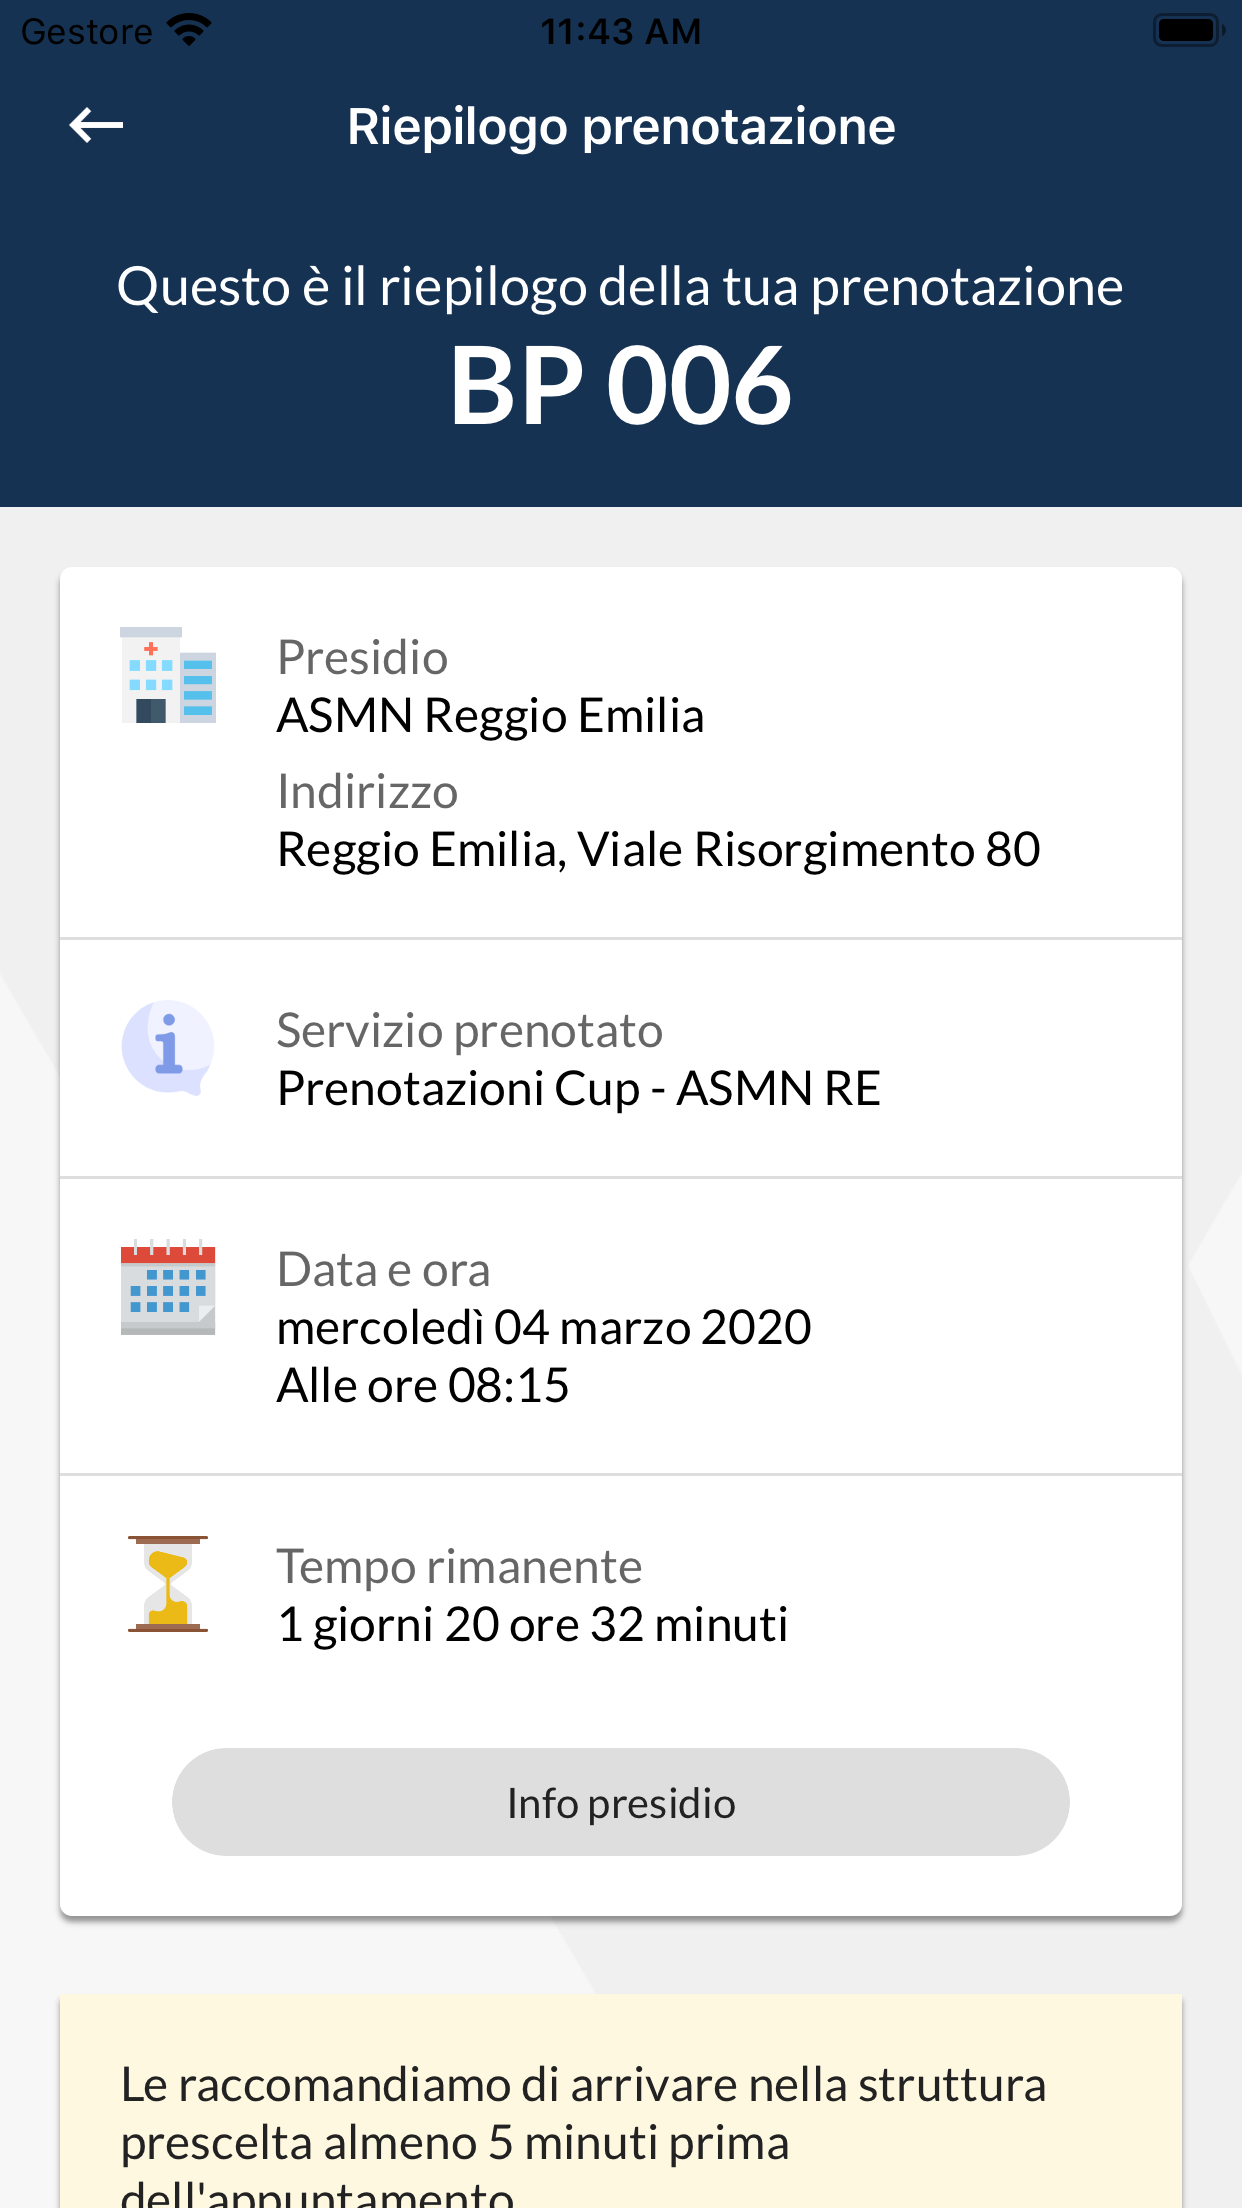This screenshot has height=2208, width=1242.
Task: Tap the calendar icon
Action: pos(168,1287)
